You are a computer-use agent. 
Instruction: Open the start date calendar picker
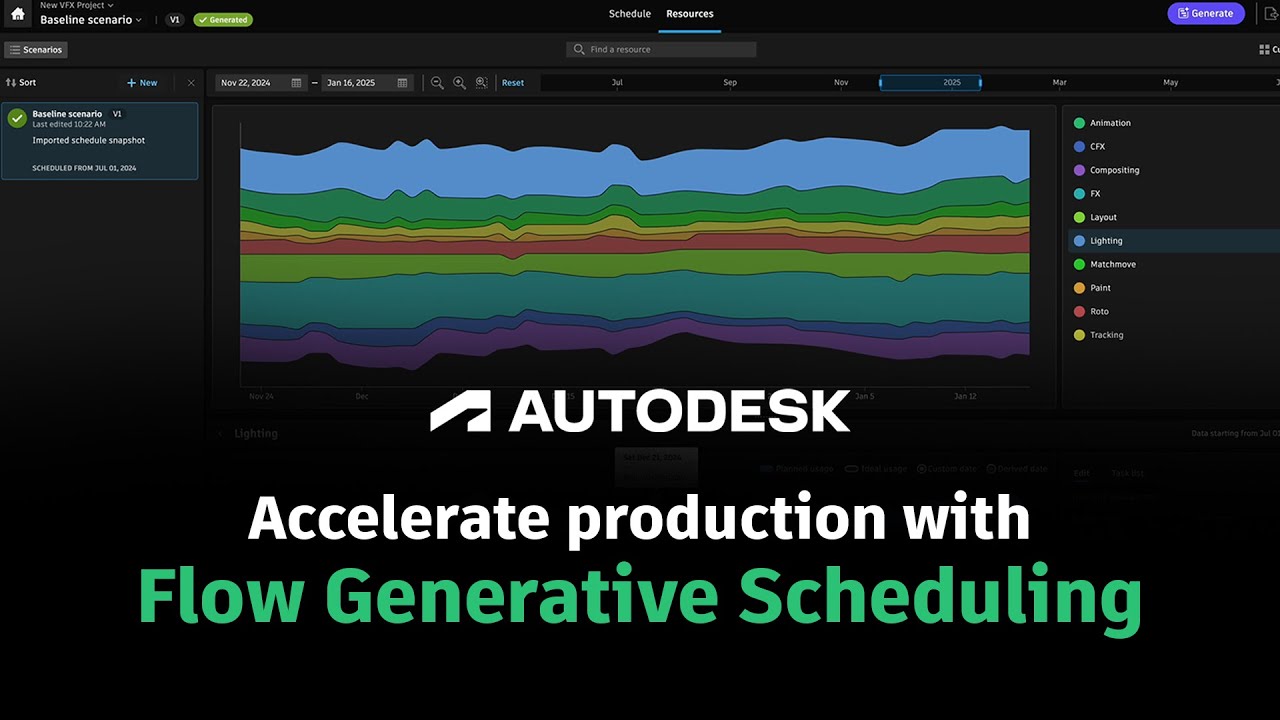click(x=296, y=83)
